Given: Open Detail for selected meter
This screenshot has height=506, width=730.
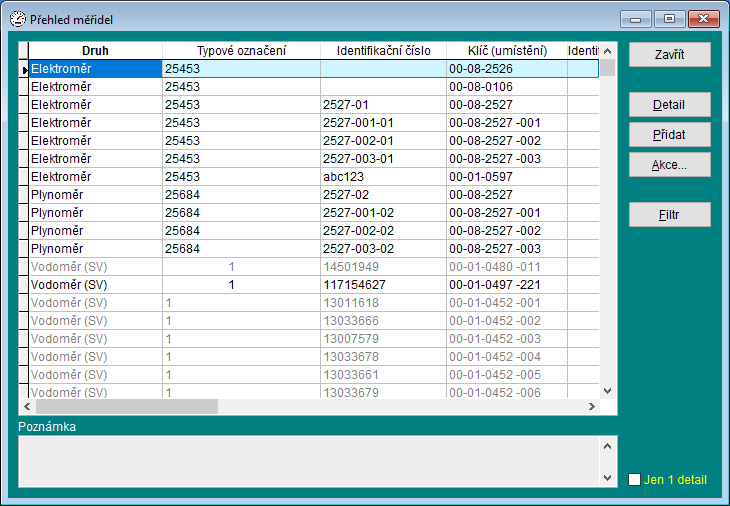Looking at the screenshot, I should pos(669,105).
